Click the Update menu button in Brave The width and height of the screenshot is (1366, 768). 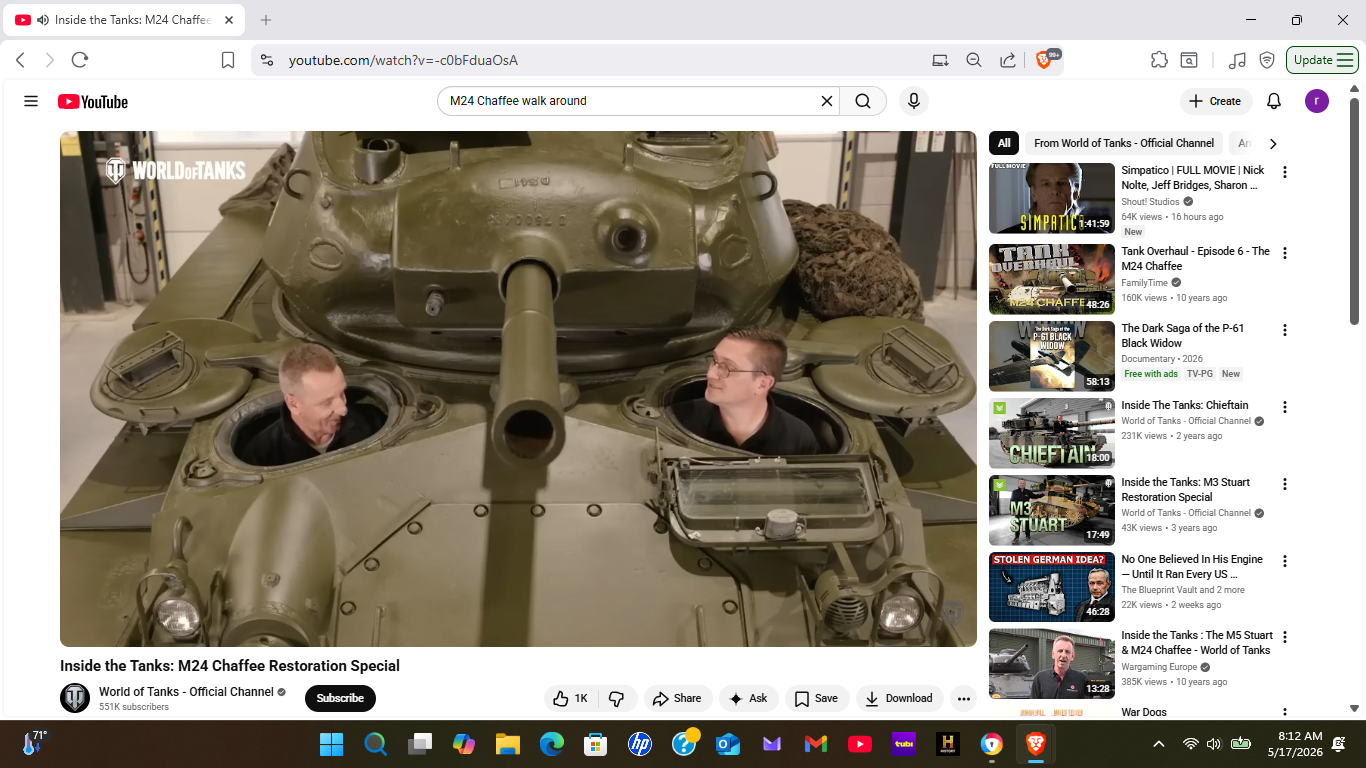1322,60
